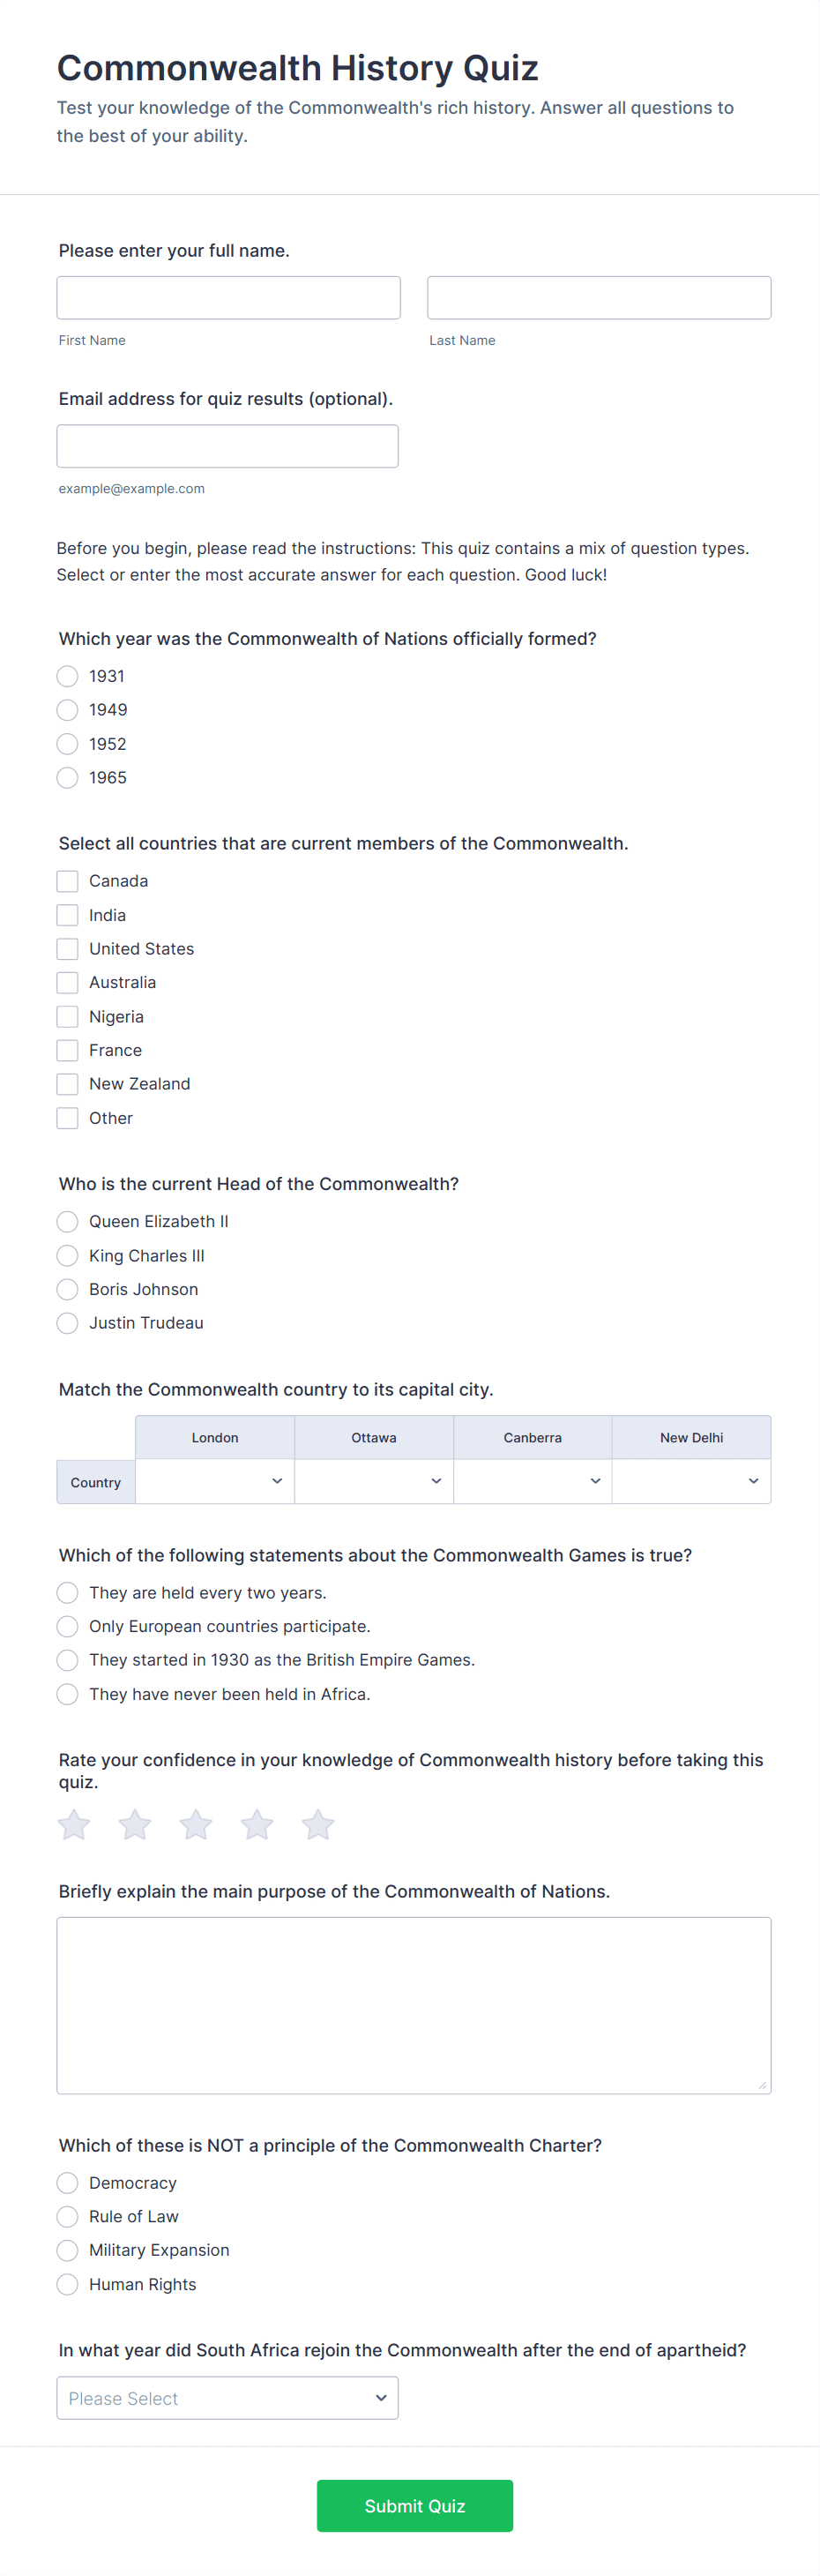Rate confidence with the fourth star
The image size is (820, 2576).
257,1824
